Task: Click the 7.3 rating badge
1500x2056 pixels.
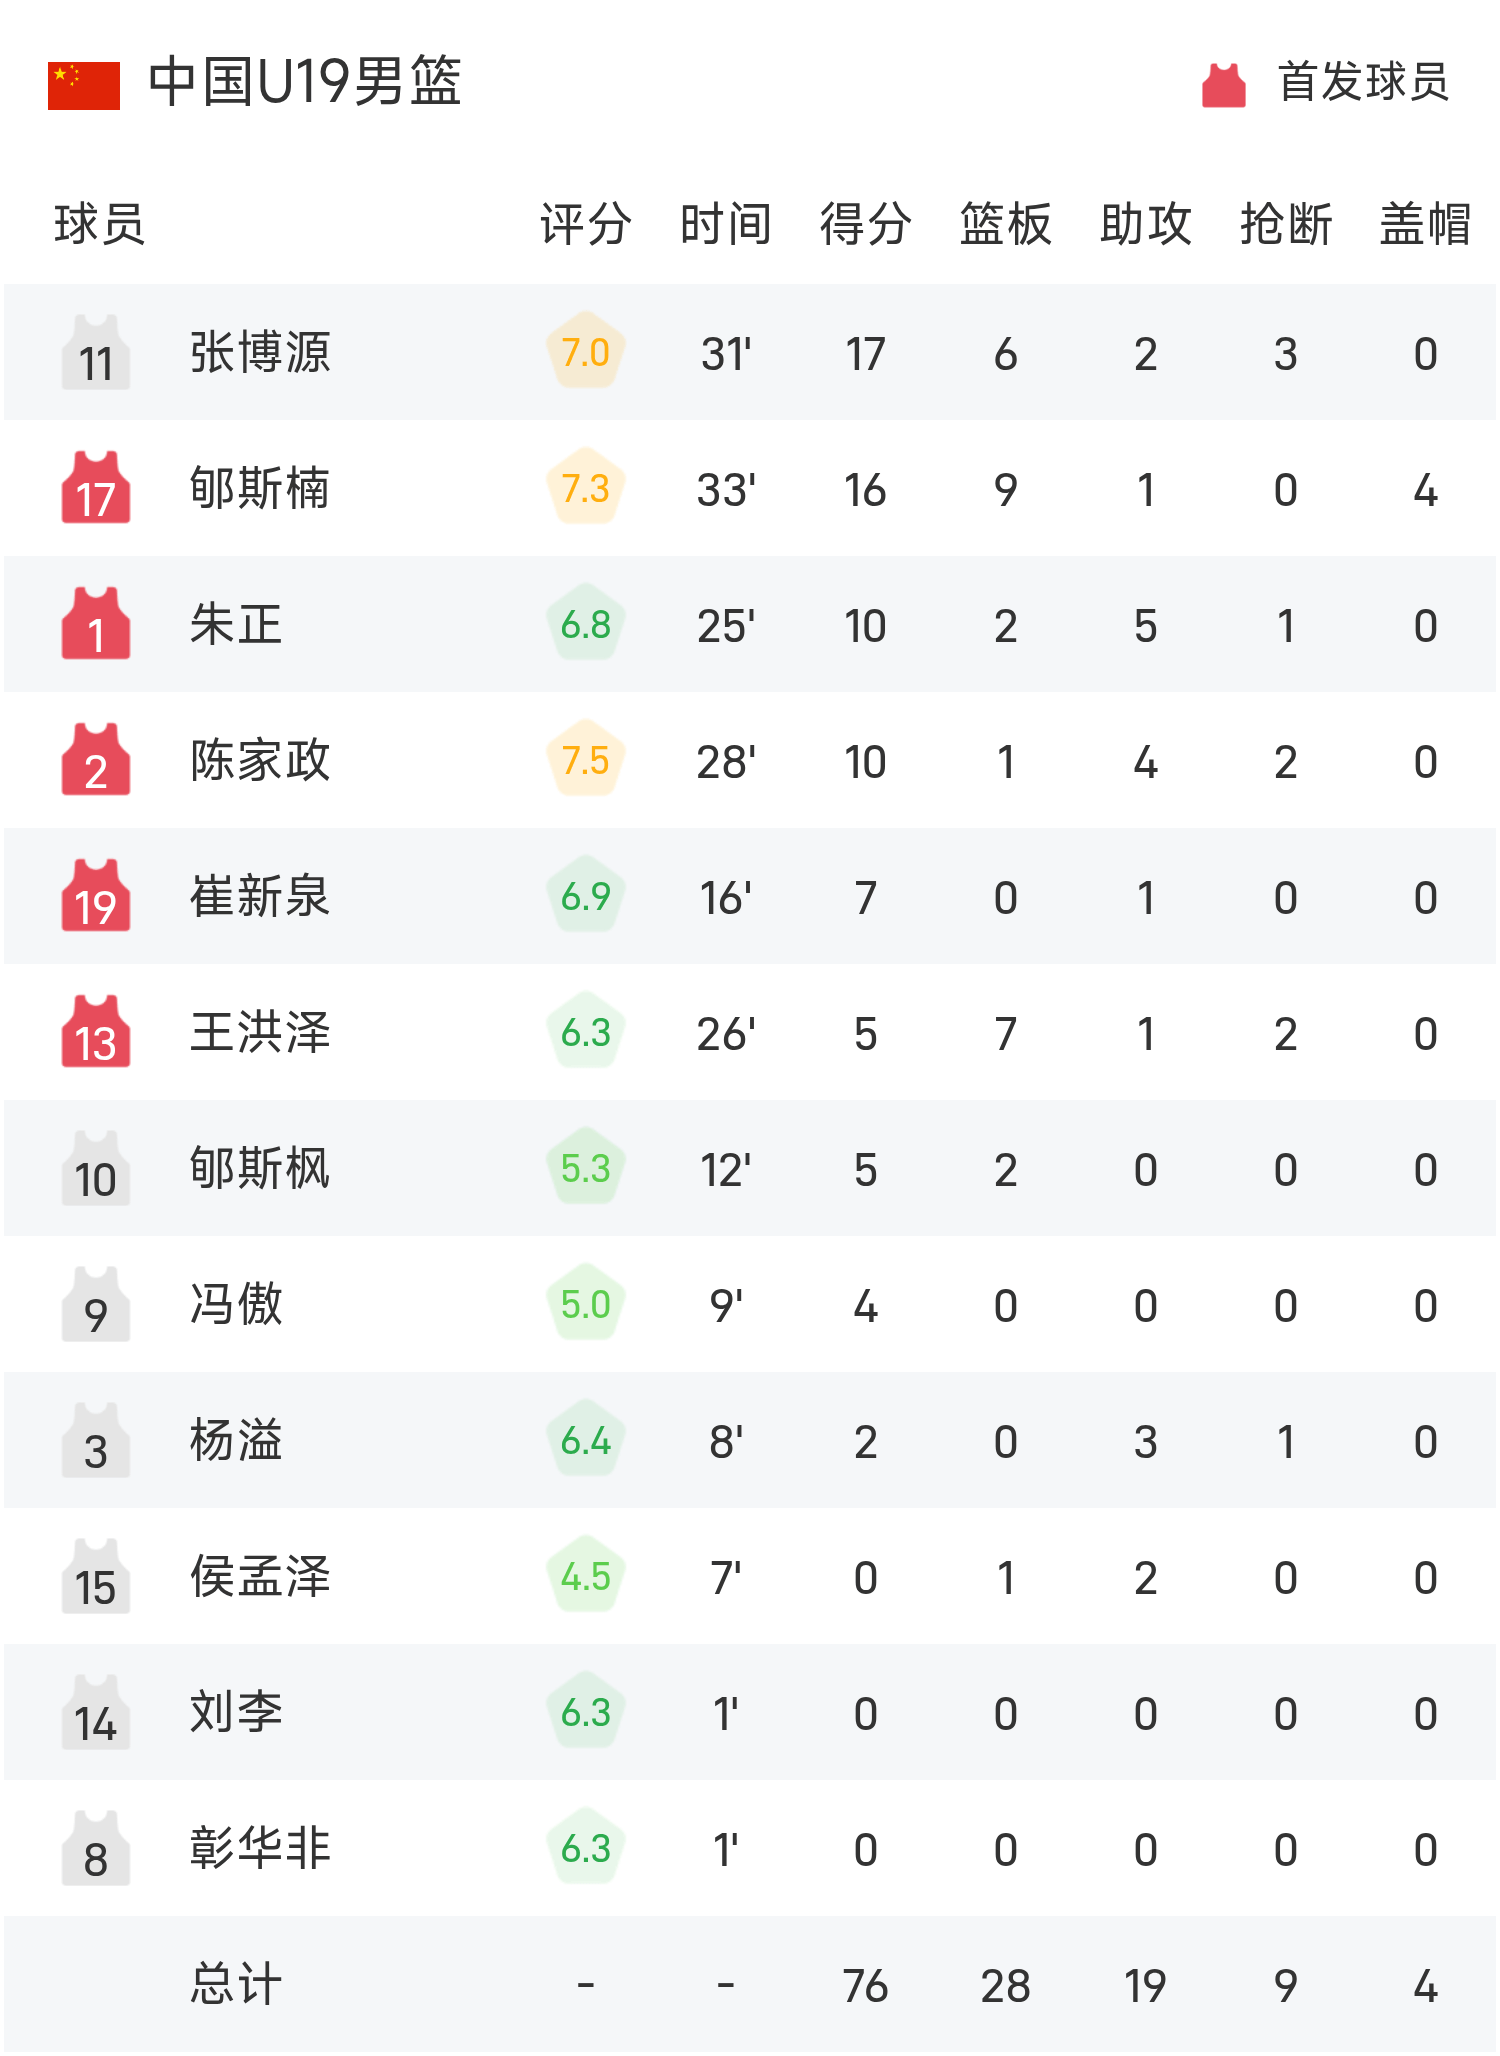Action: tap(586, 488)
